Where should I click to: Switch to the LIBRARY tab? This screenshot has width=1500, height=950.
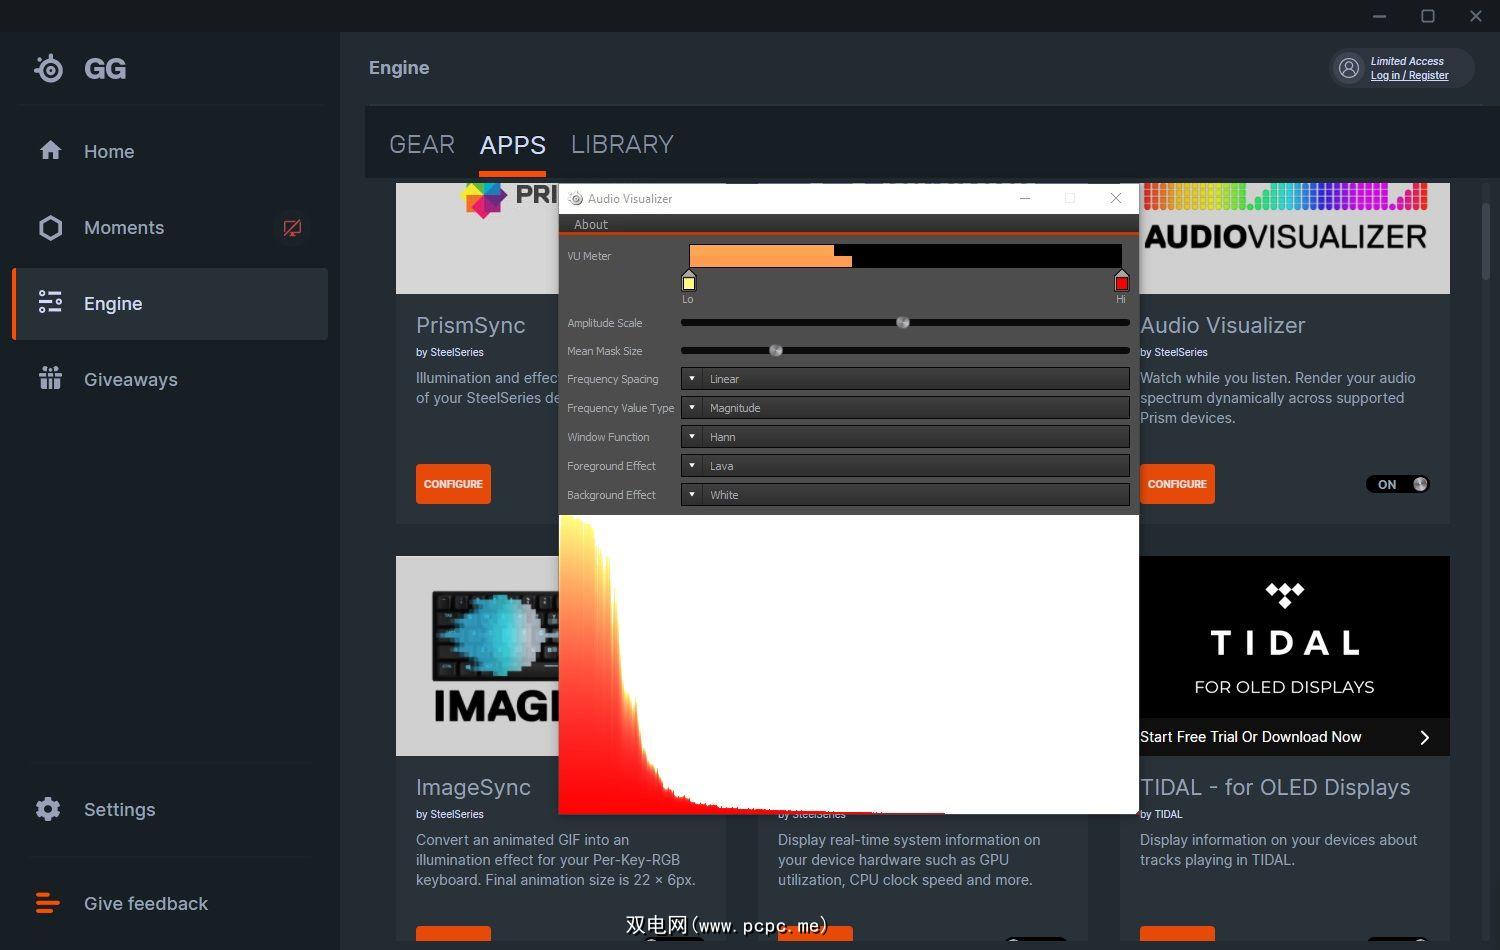pos(621,145)
